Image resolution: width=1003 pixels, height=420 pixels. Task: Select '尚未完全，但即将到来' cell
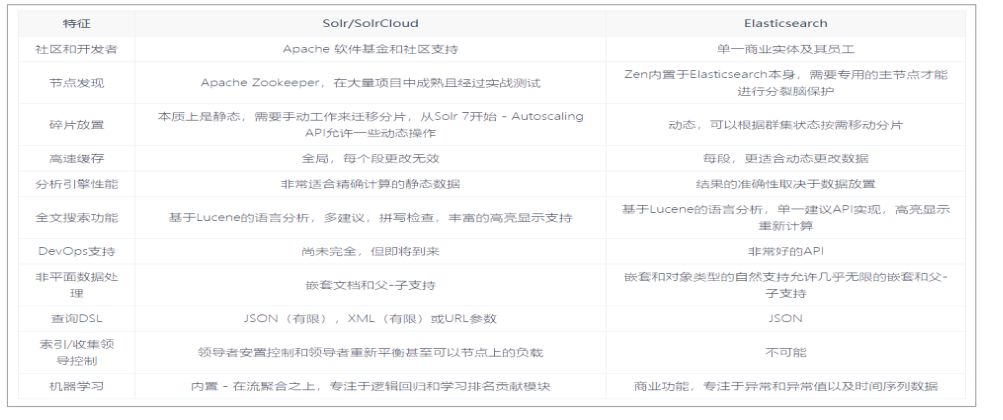pyautogui.click(x=370, y=251)
